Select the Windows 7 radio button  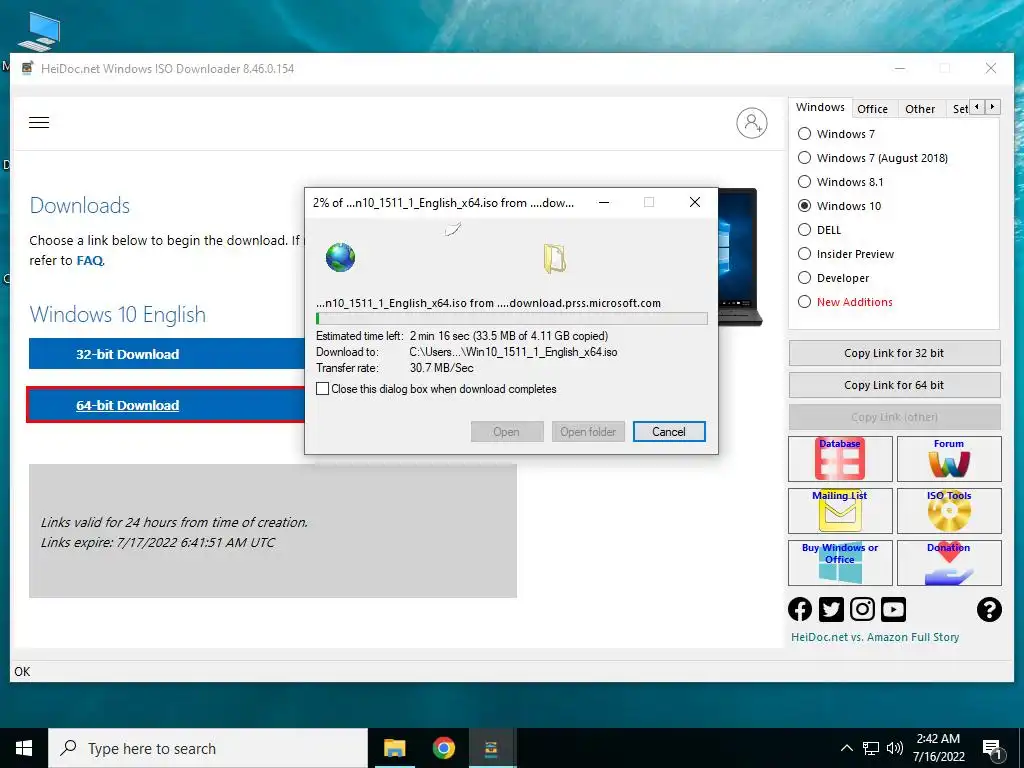pos(805,134)
